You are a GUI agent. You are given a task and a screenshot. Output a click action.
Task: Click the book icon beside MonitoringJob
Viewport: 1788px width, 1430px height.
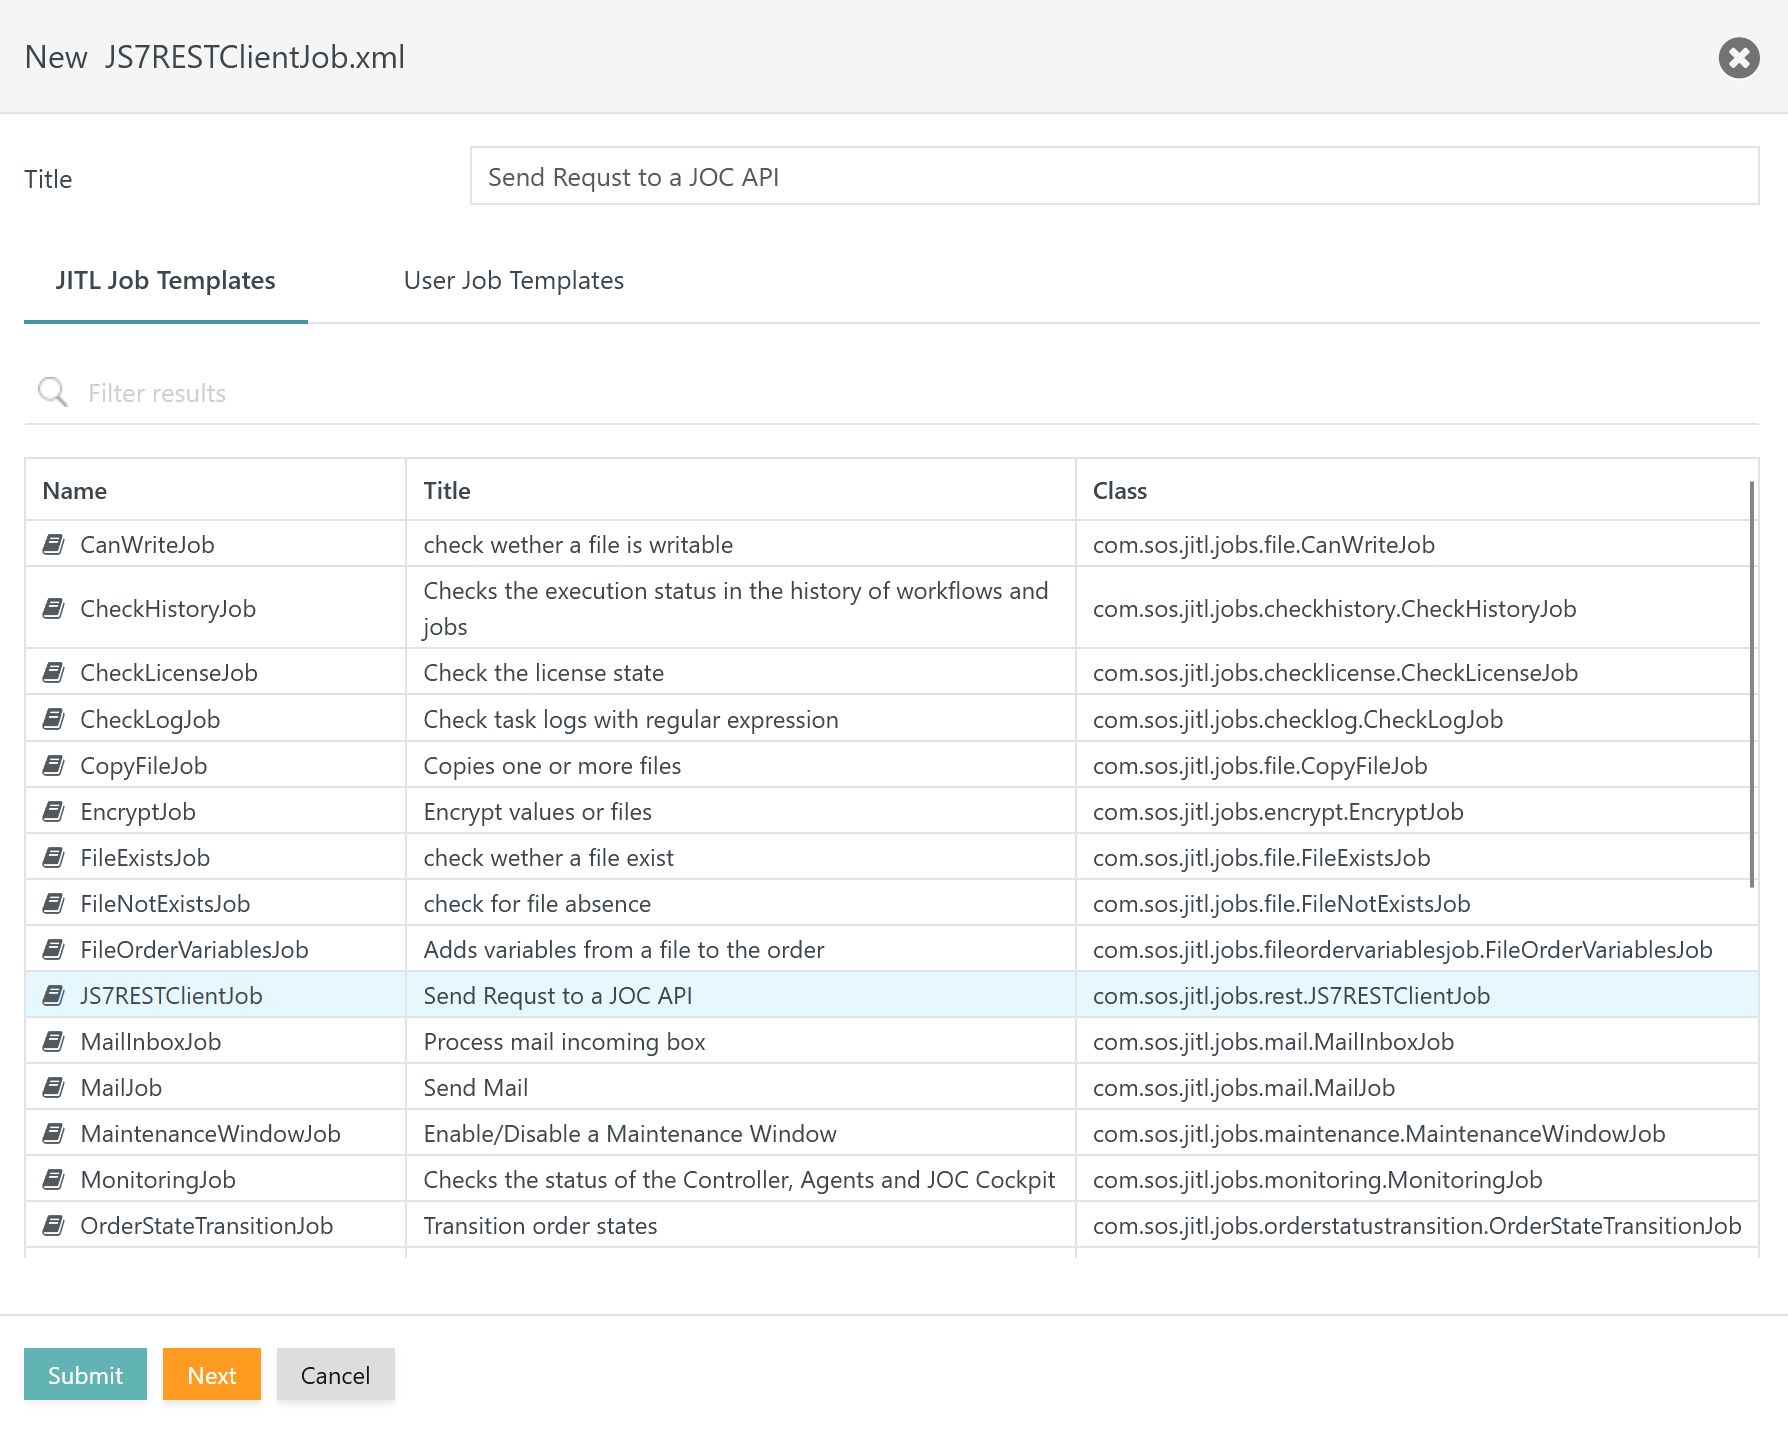tap(54, 1179)
